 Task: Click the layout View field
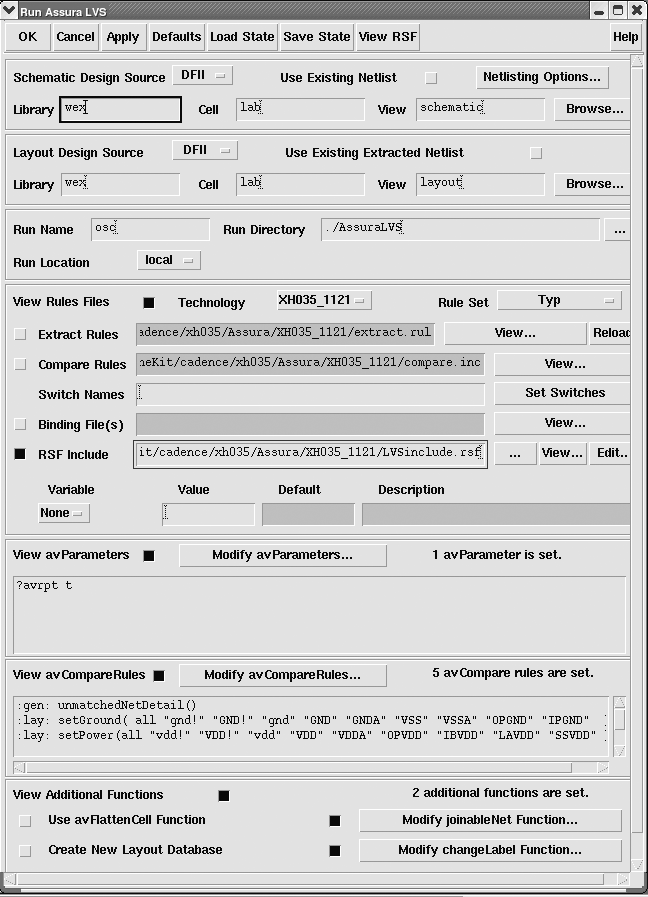[x=480, y=184]
